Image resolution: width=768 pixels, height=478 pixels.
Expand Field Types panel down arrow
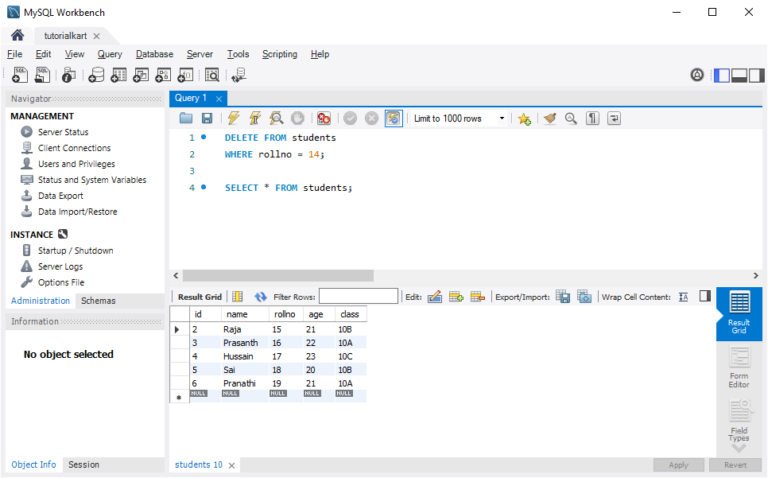coord(739,448)
